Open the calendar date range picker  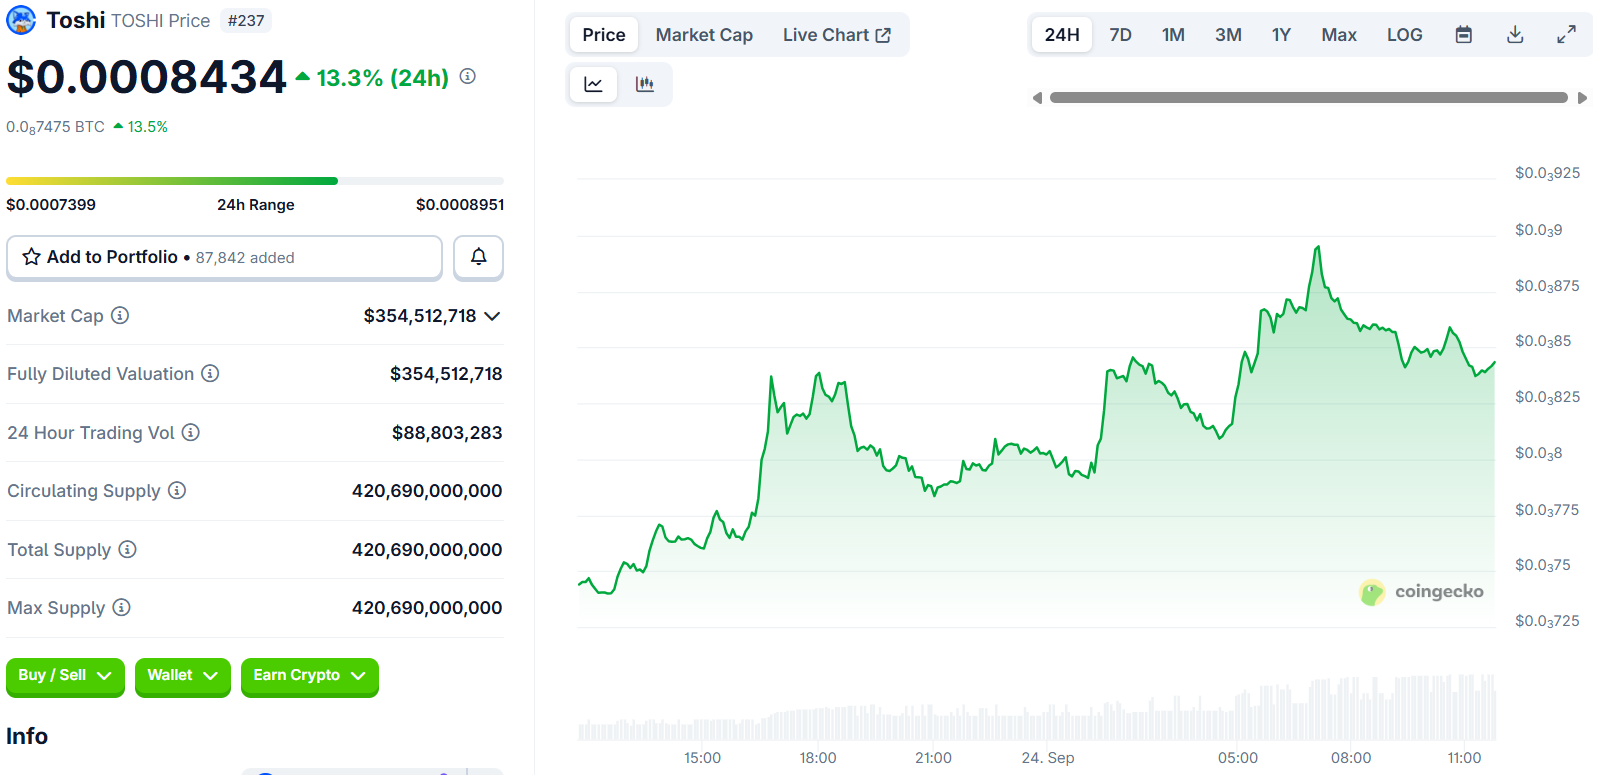1463,35
